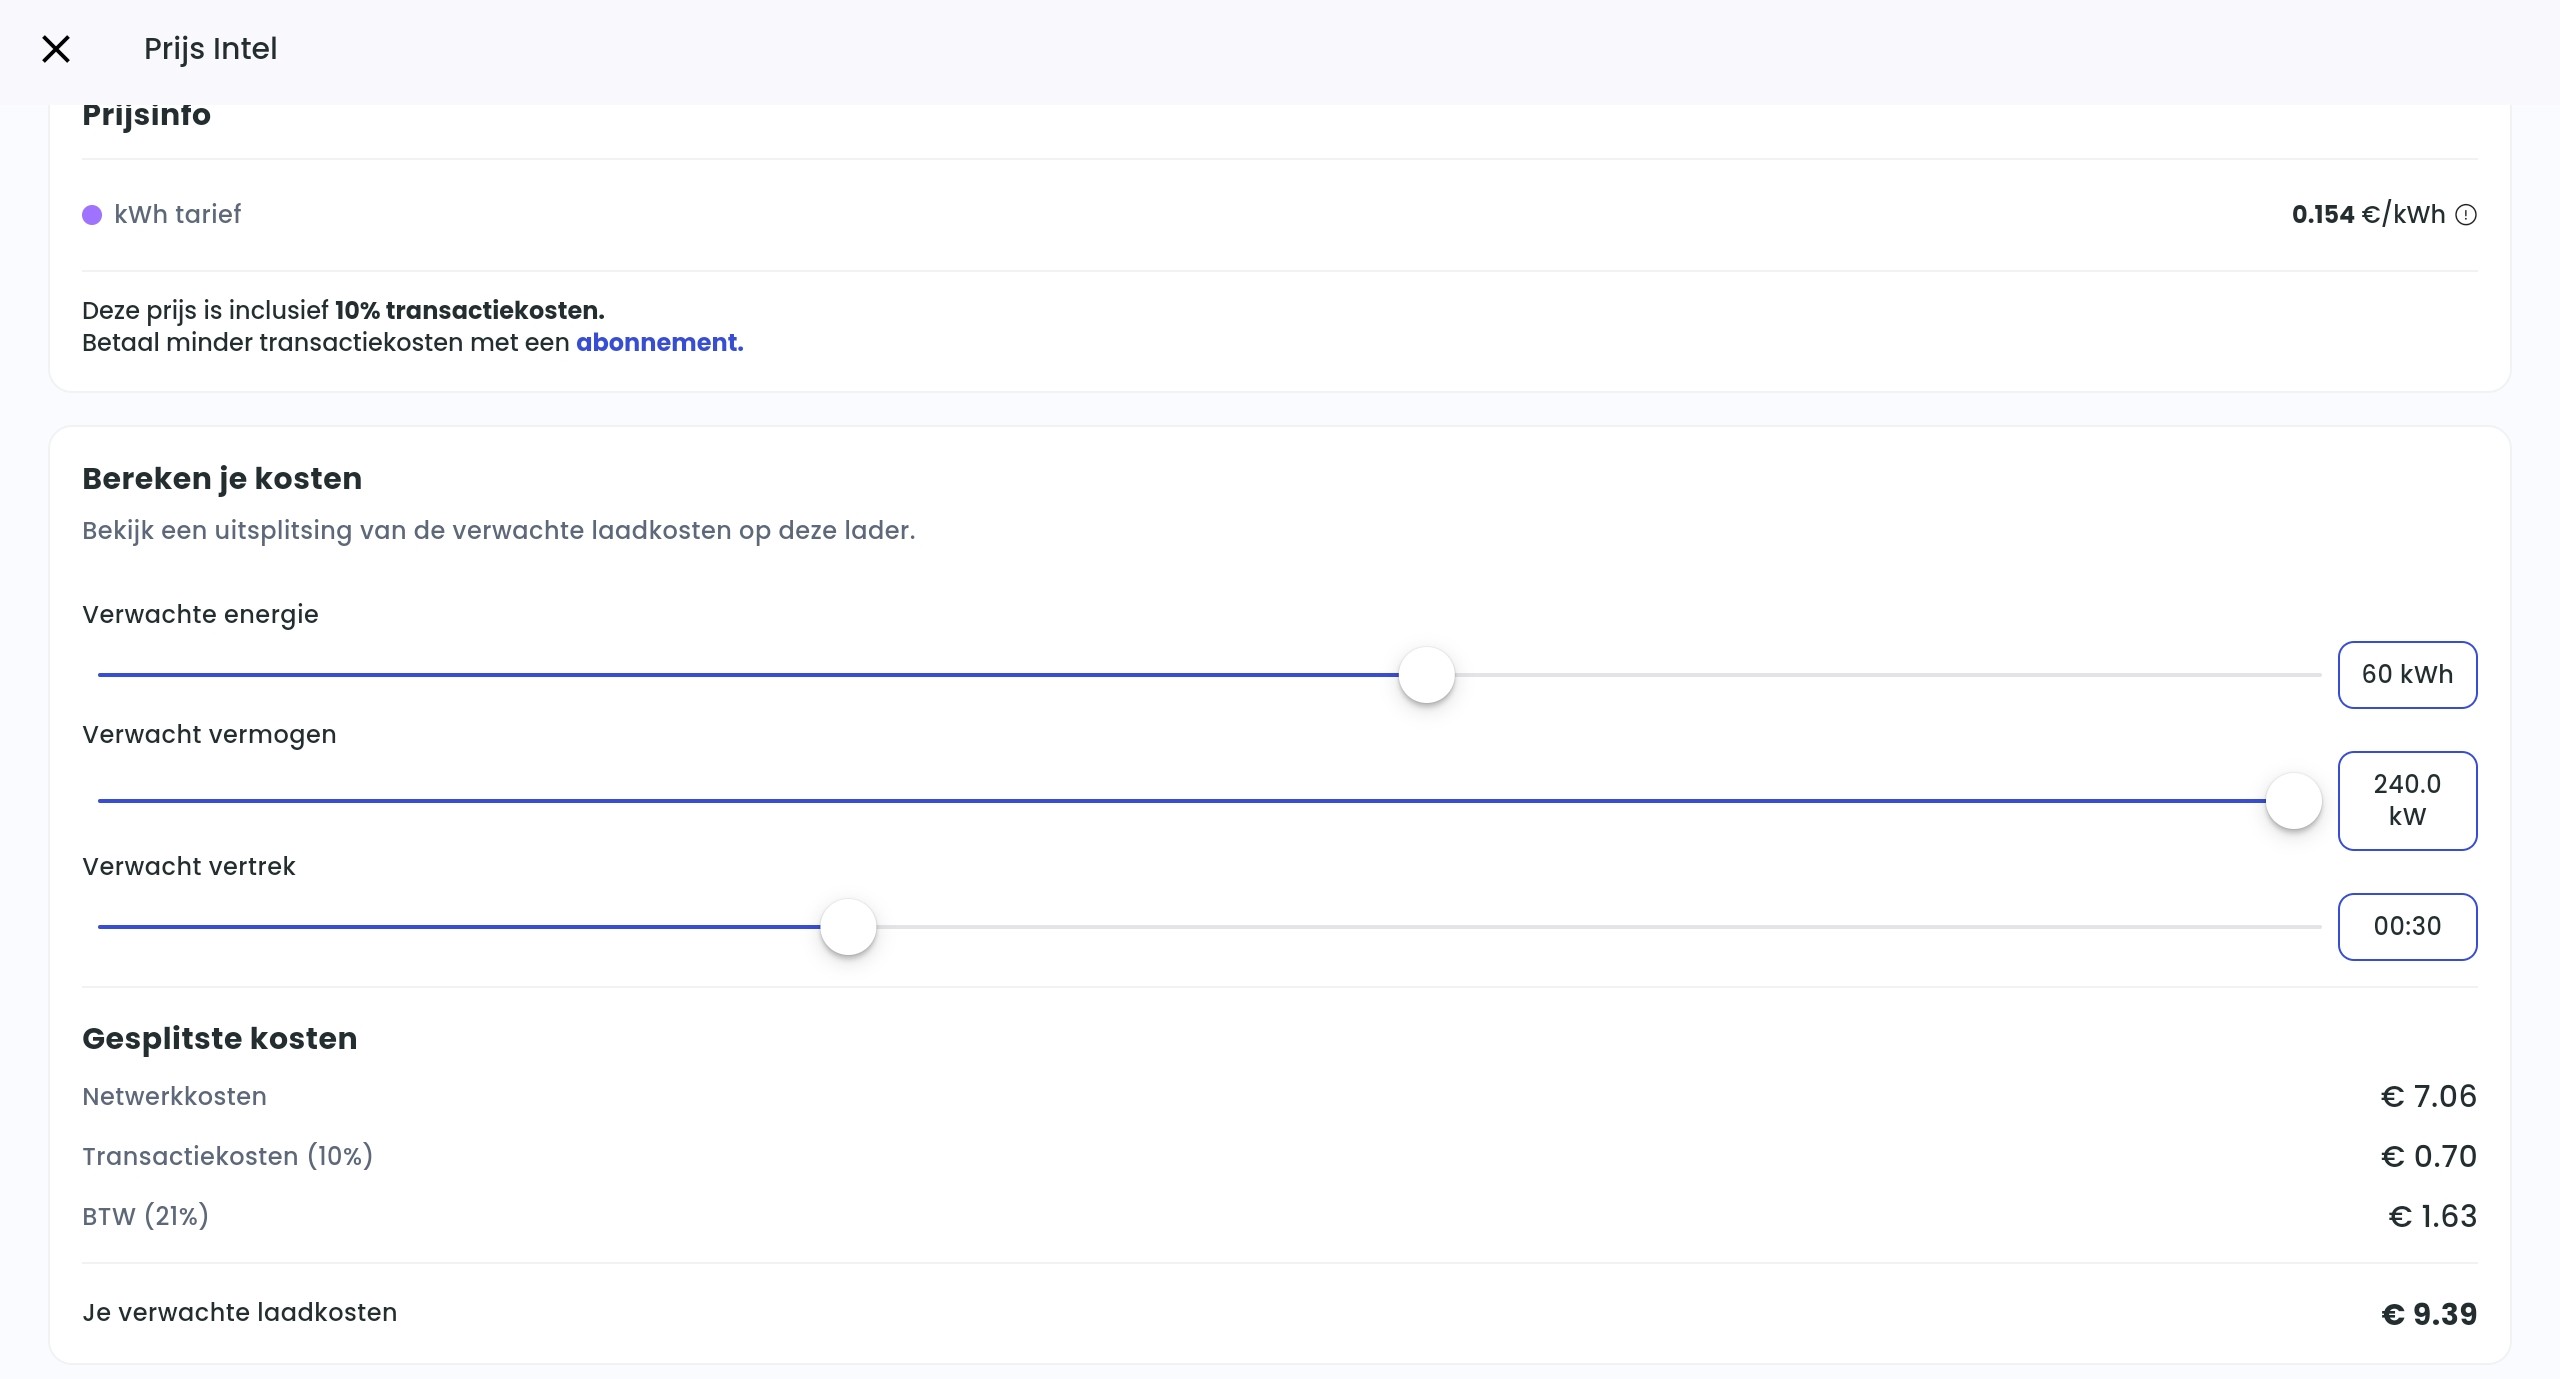Image resolution: width=2560 pixels, height=1379 pixels.
Task: Click the Gesplitste kosten heading
Action: click(x=219, y=1038)
